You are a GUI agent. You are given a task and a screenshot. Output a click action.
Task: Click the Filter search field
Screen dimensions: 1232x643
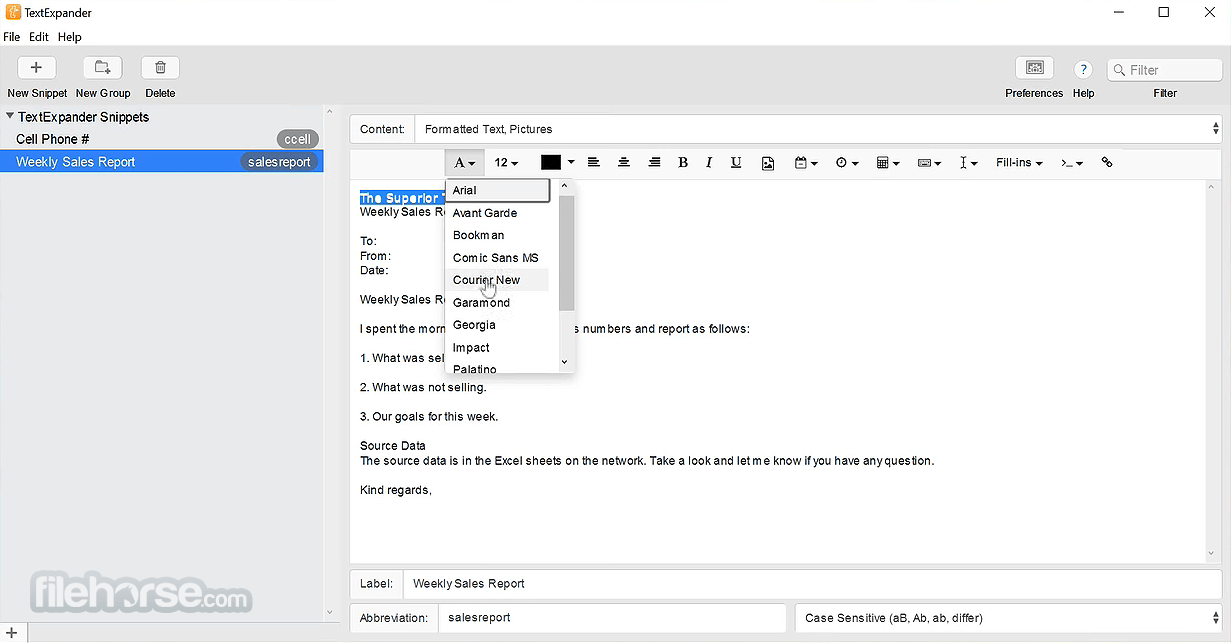coord(1165,70)
